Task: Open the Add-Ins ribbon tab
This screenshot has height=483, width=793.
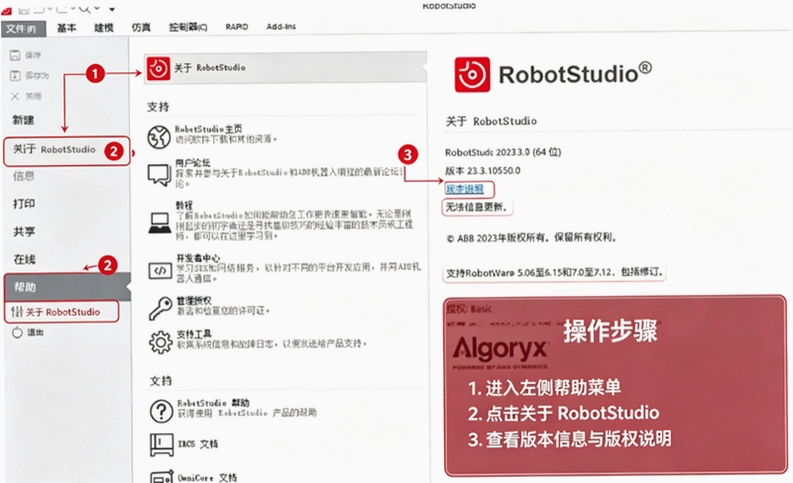Action: 281,26
